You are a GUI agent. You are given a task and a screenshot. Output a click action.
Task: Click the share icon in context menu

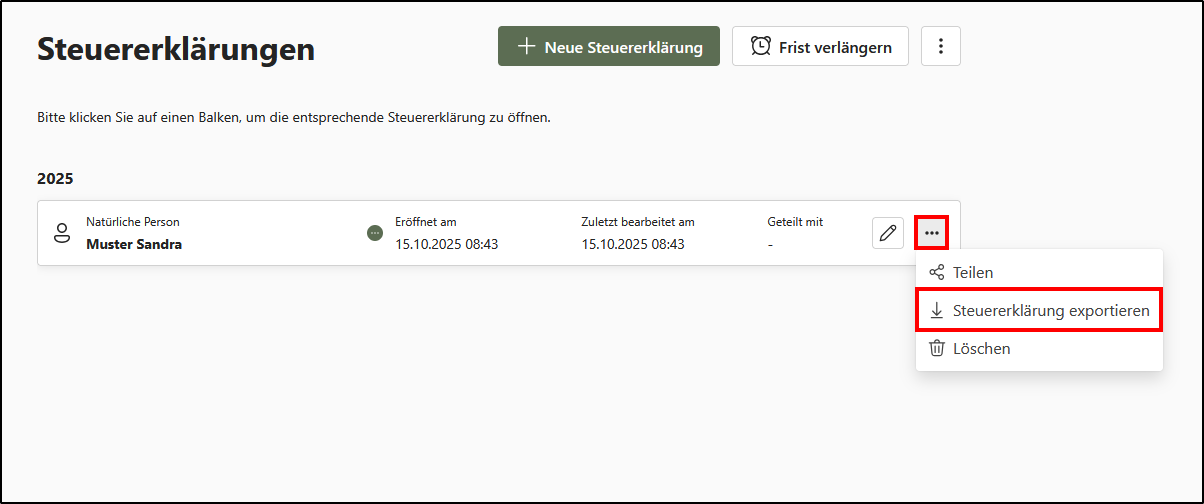click(x=937, y=272)
